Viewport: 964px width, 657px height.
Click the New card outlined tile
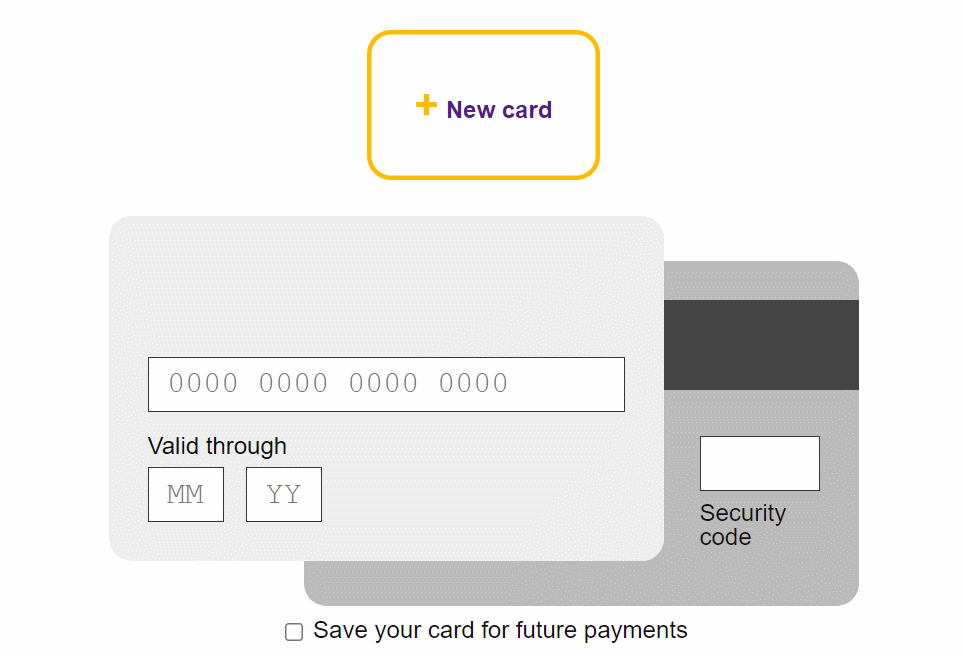coord(483,105)
